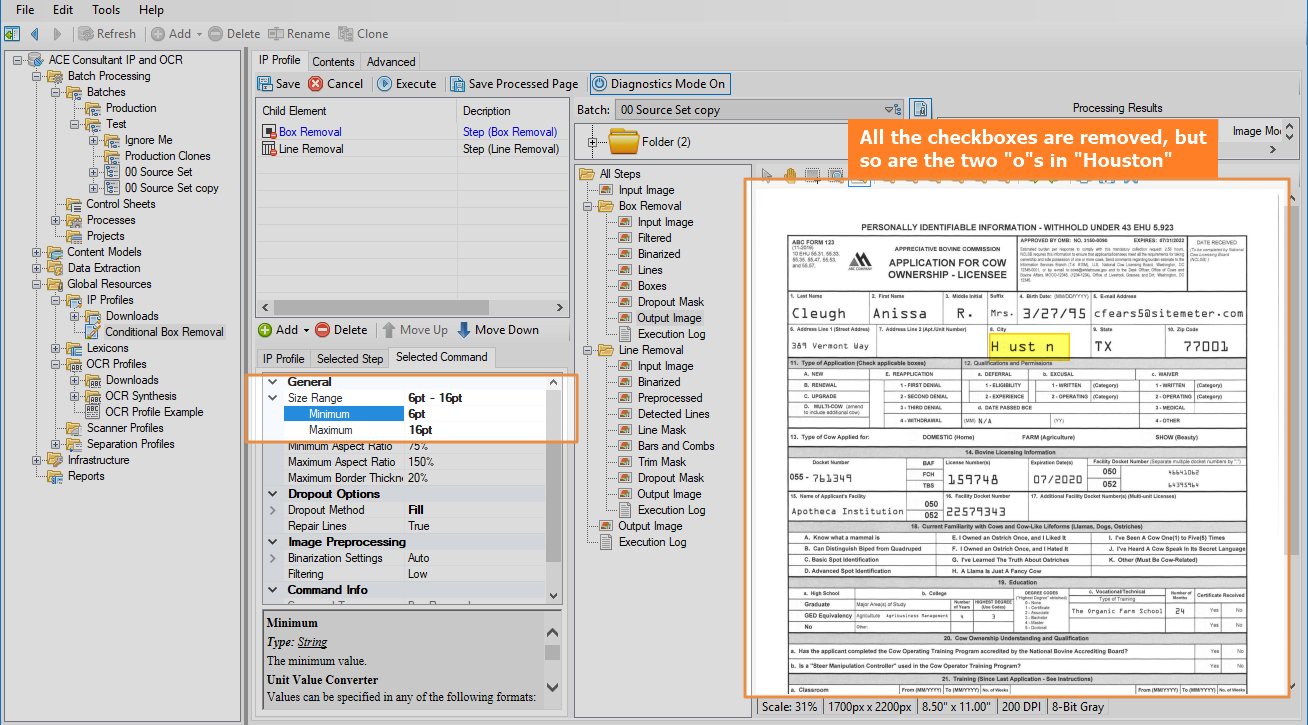Open the Tools menu

pos(106,10)
